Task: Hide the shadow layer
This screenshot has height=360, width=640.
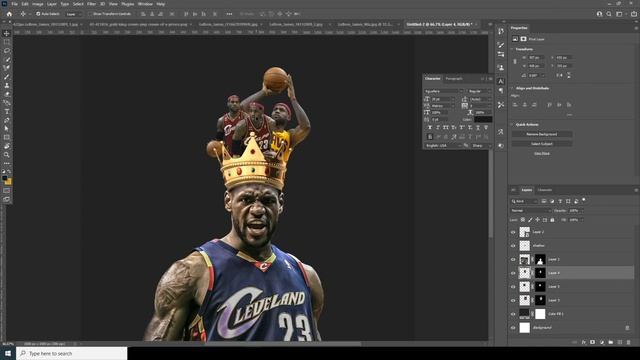Action: point(513,246)
